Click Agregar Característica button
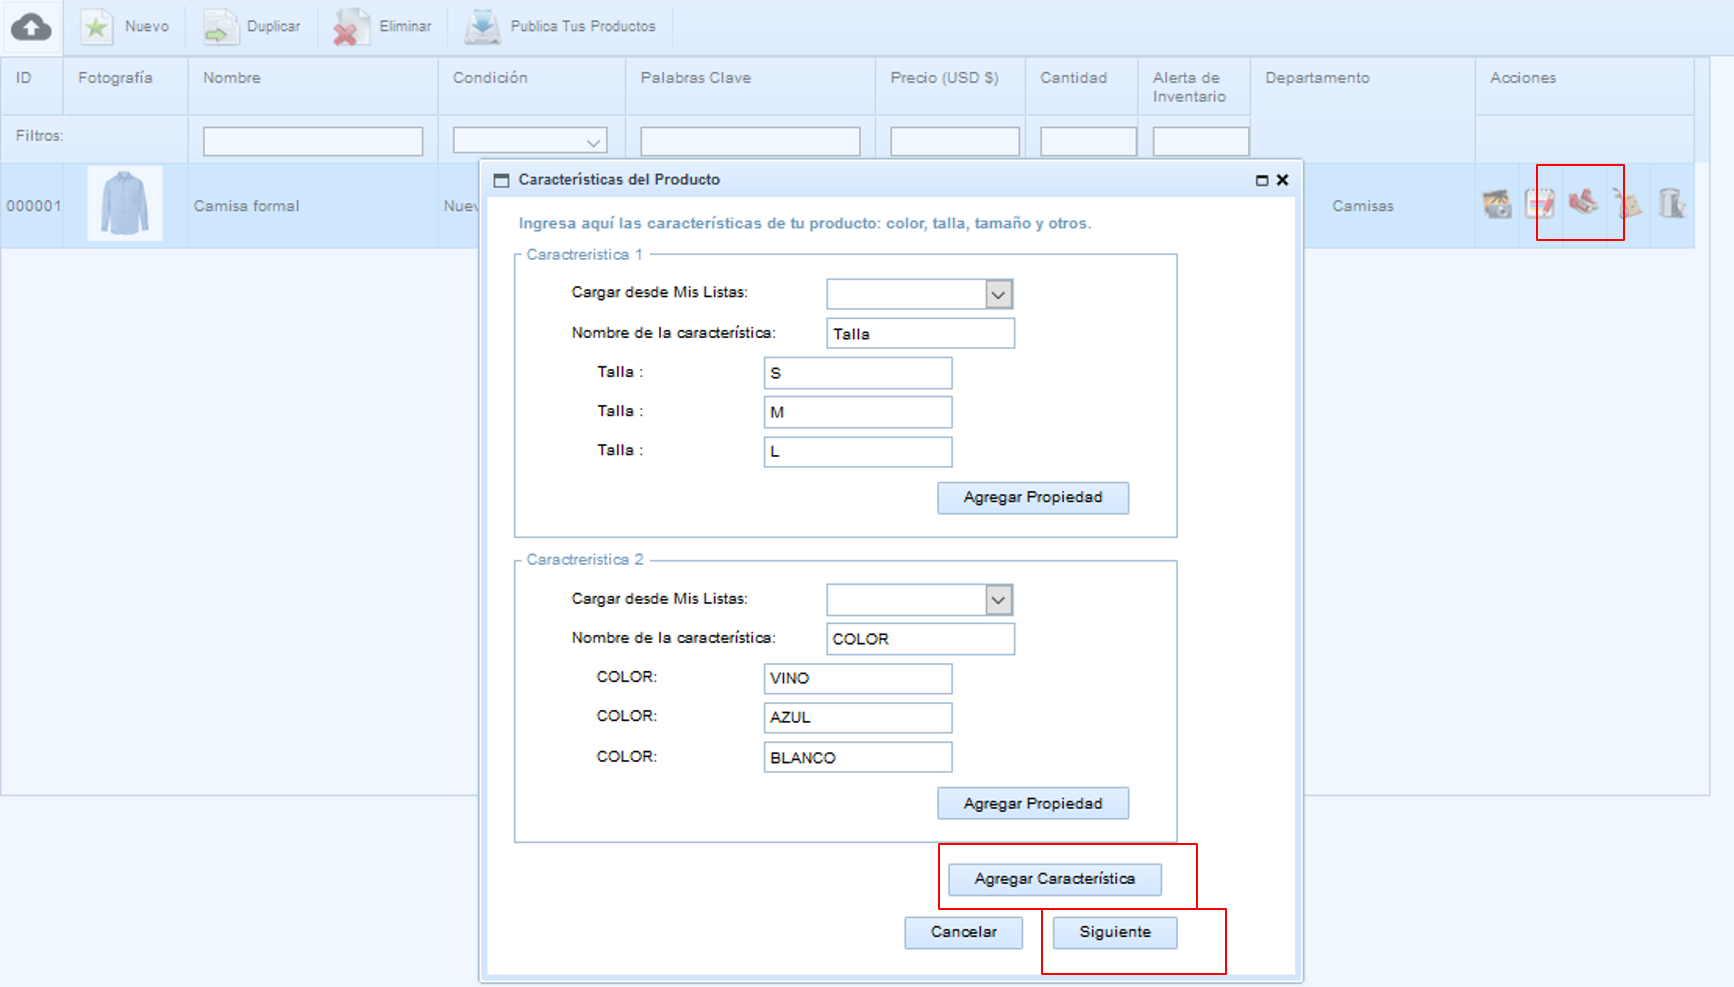Viewport: 1734px width, 987px height. click(x=1054, y=879)
